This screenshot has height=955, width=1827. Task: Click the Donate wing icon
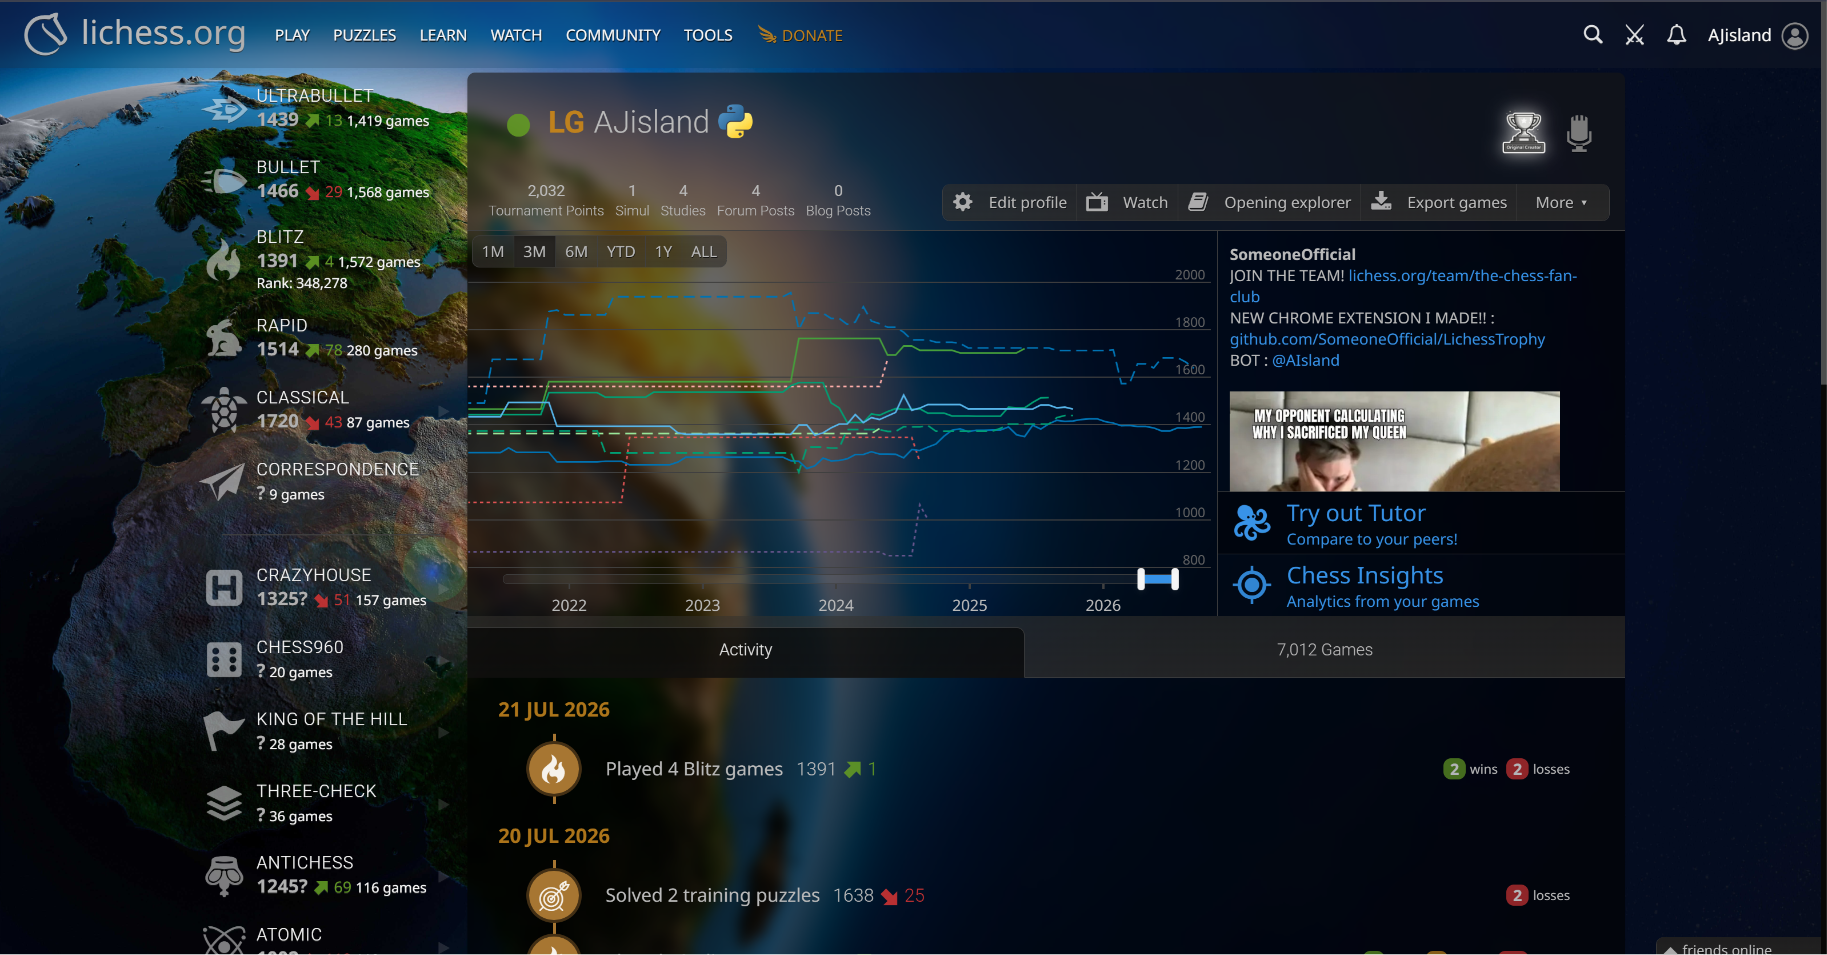pyautogui.click(x=767, y=35)
